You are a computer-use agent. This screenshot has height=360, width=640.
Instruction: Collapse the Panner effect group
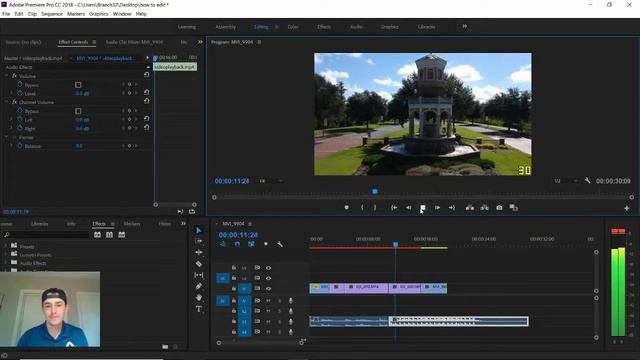6,138
